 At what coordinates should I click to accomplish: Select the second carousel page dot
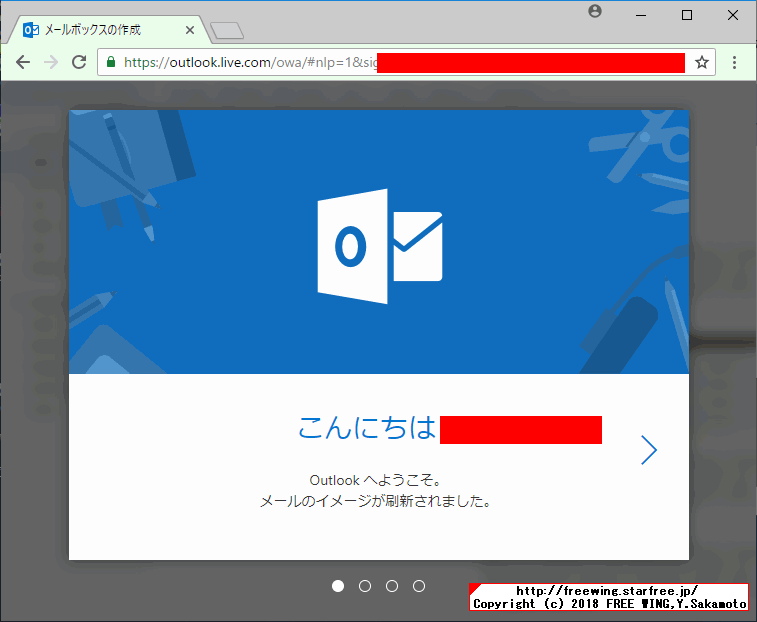365,586
